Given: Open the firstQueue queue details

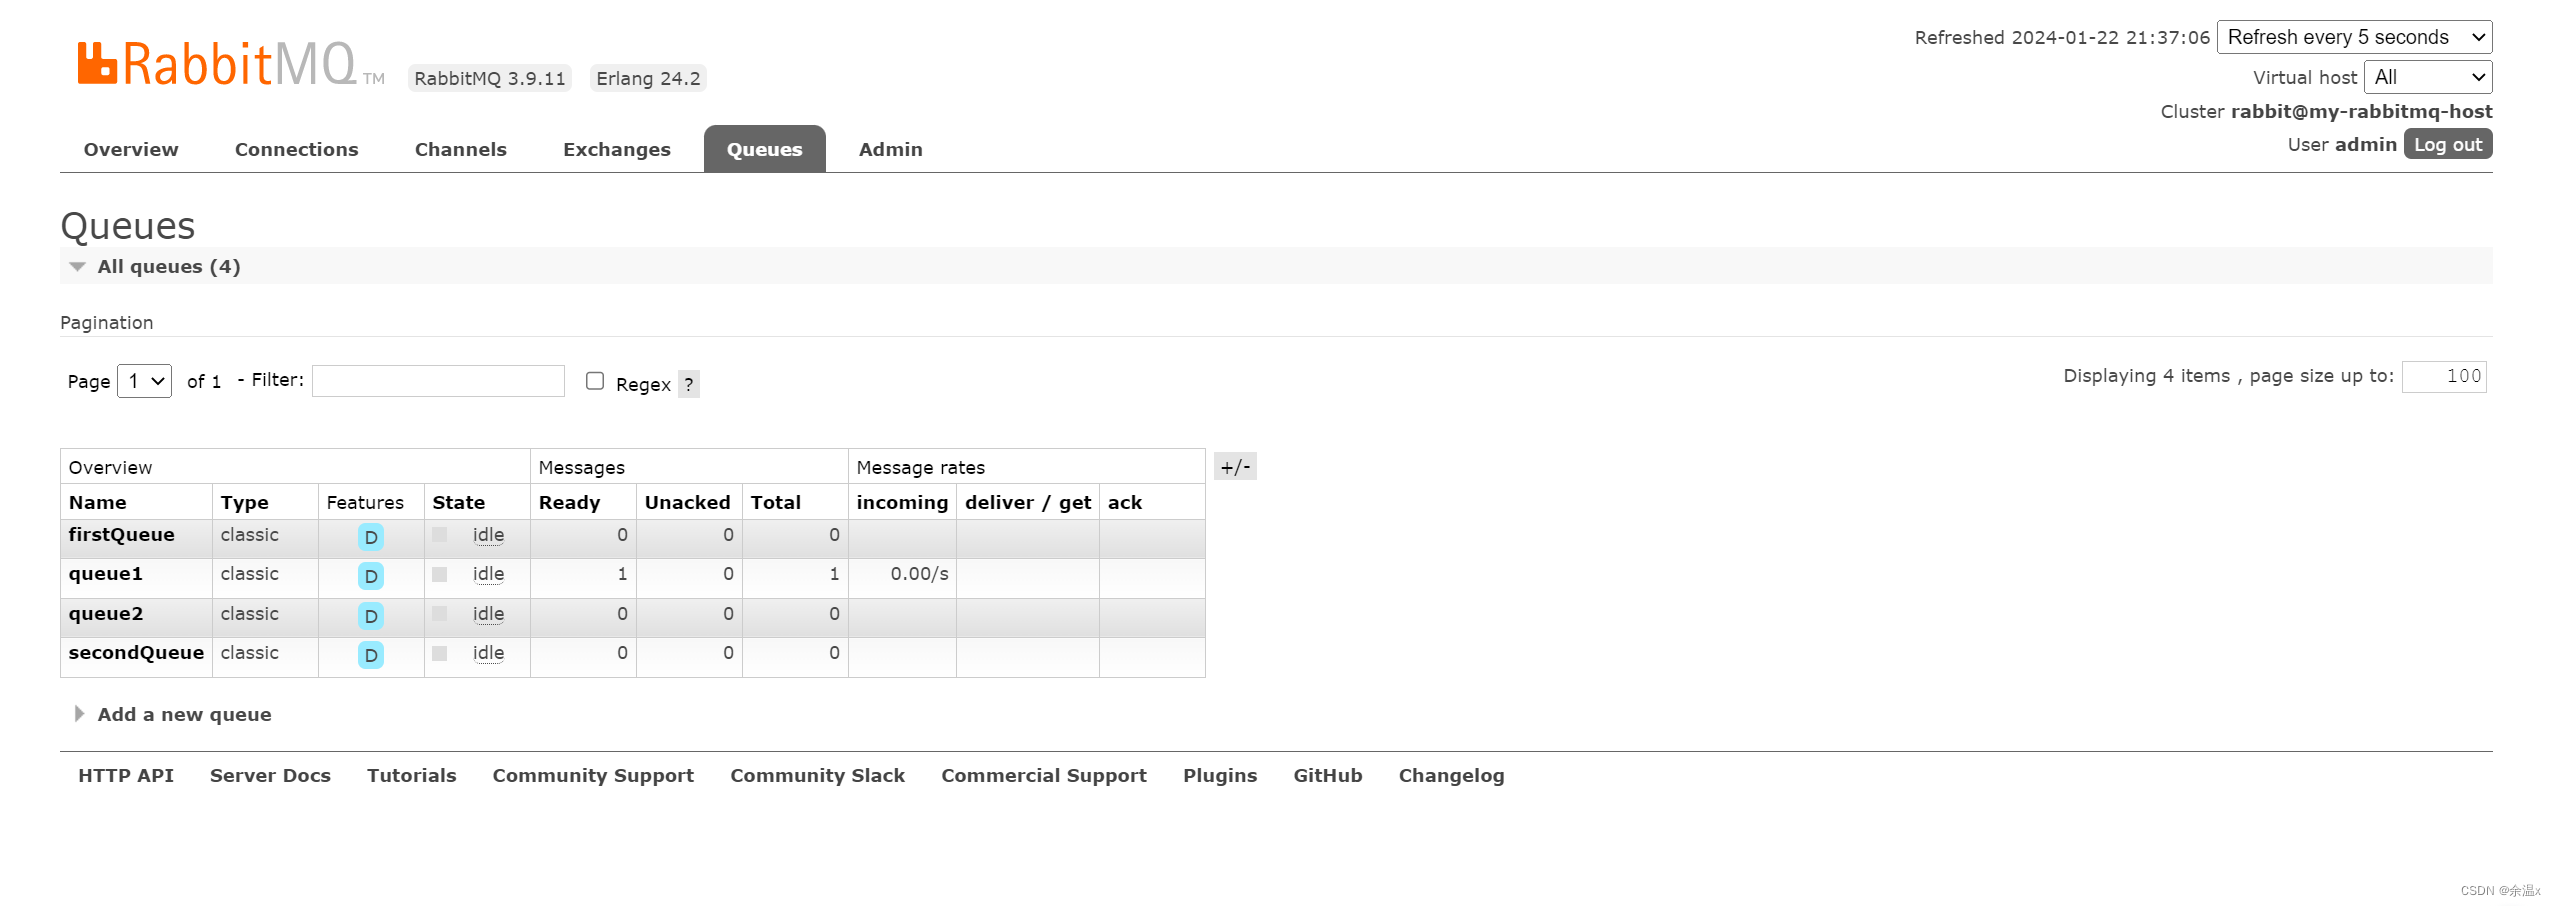Looking at the screenshot, I should (122, 535).
